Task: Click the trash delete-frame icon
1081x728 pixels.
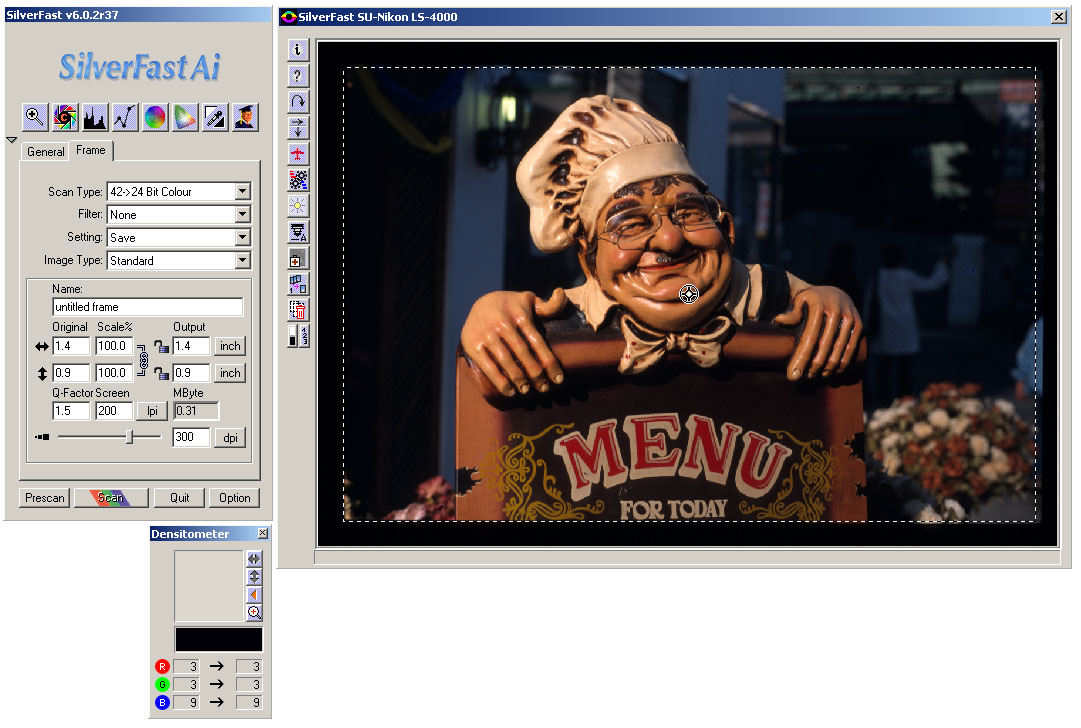Action: 298,310
